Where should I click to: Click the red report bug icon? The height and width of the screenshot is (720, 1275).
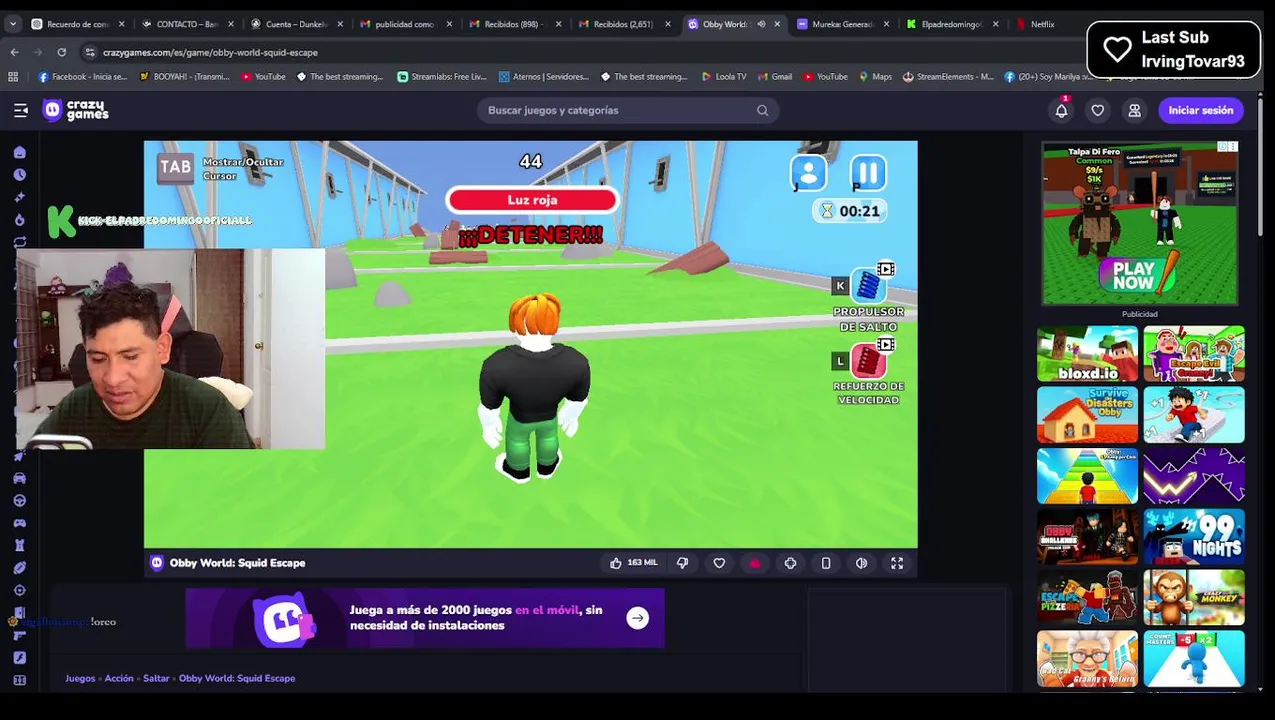click(x=754, y=563)
